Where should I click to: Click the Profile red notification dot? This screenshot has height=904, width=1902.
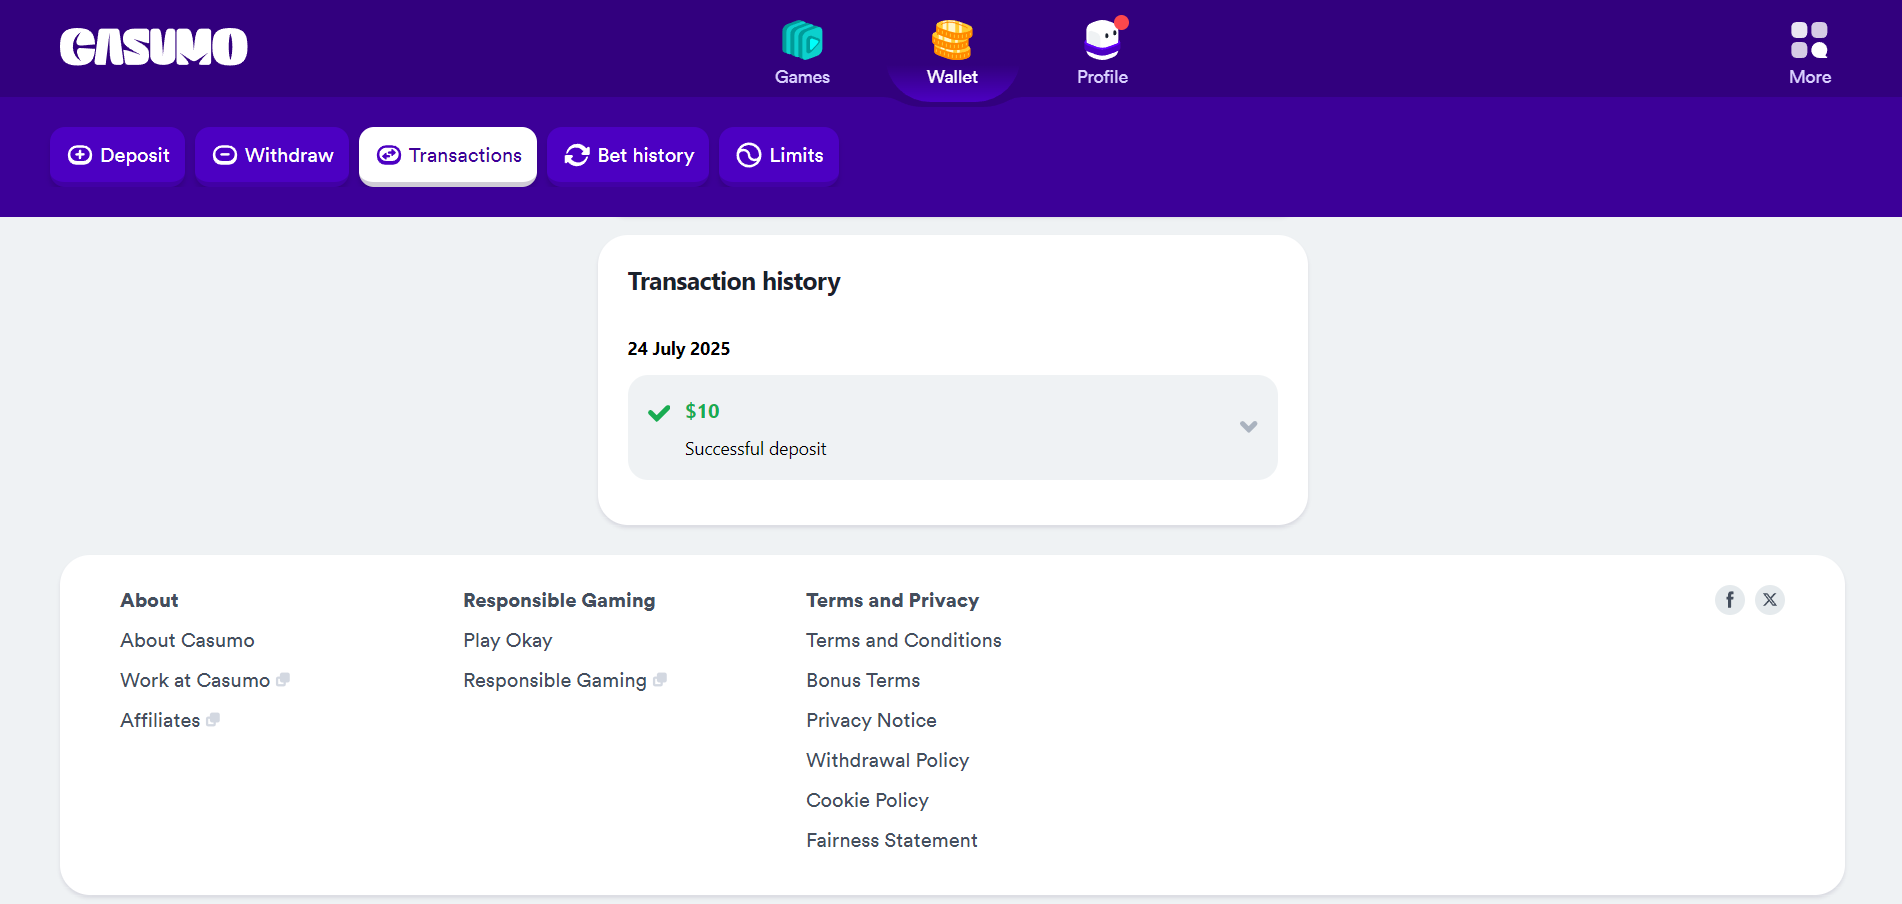tap(1122, 22)
